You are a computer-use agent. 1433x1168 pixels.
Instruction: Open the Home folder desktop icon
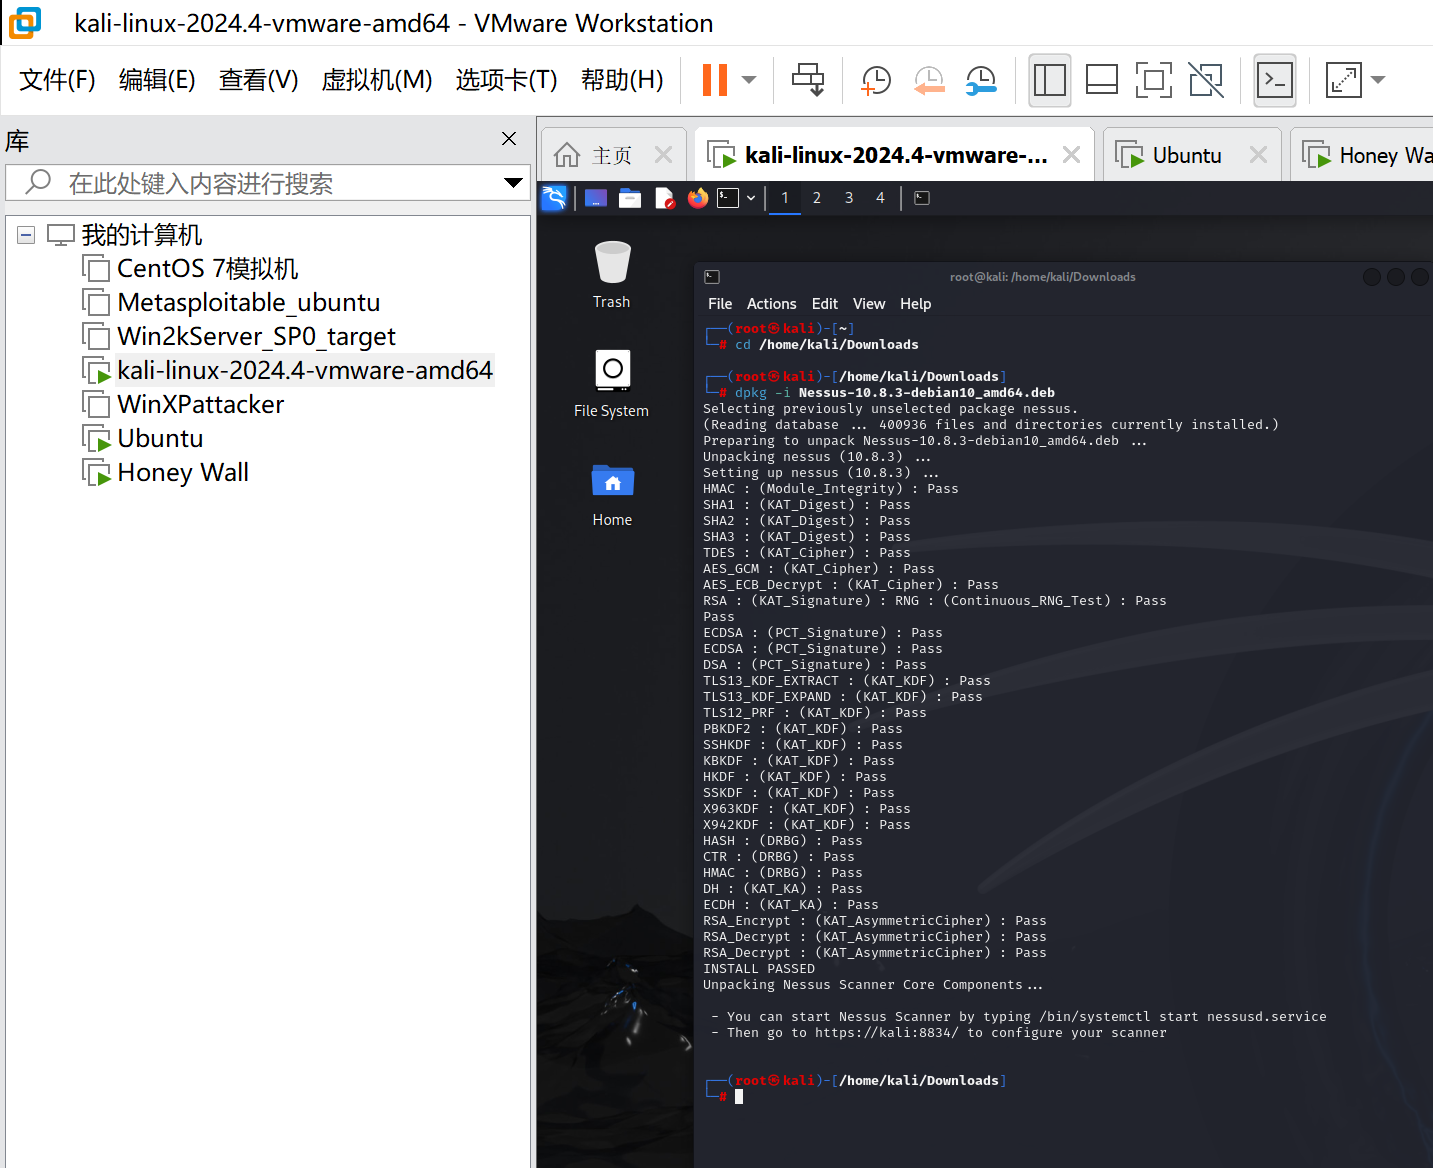click(x=612, y=495)
